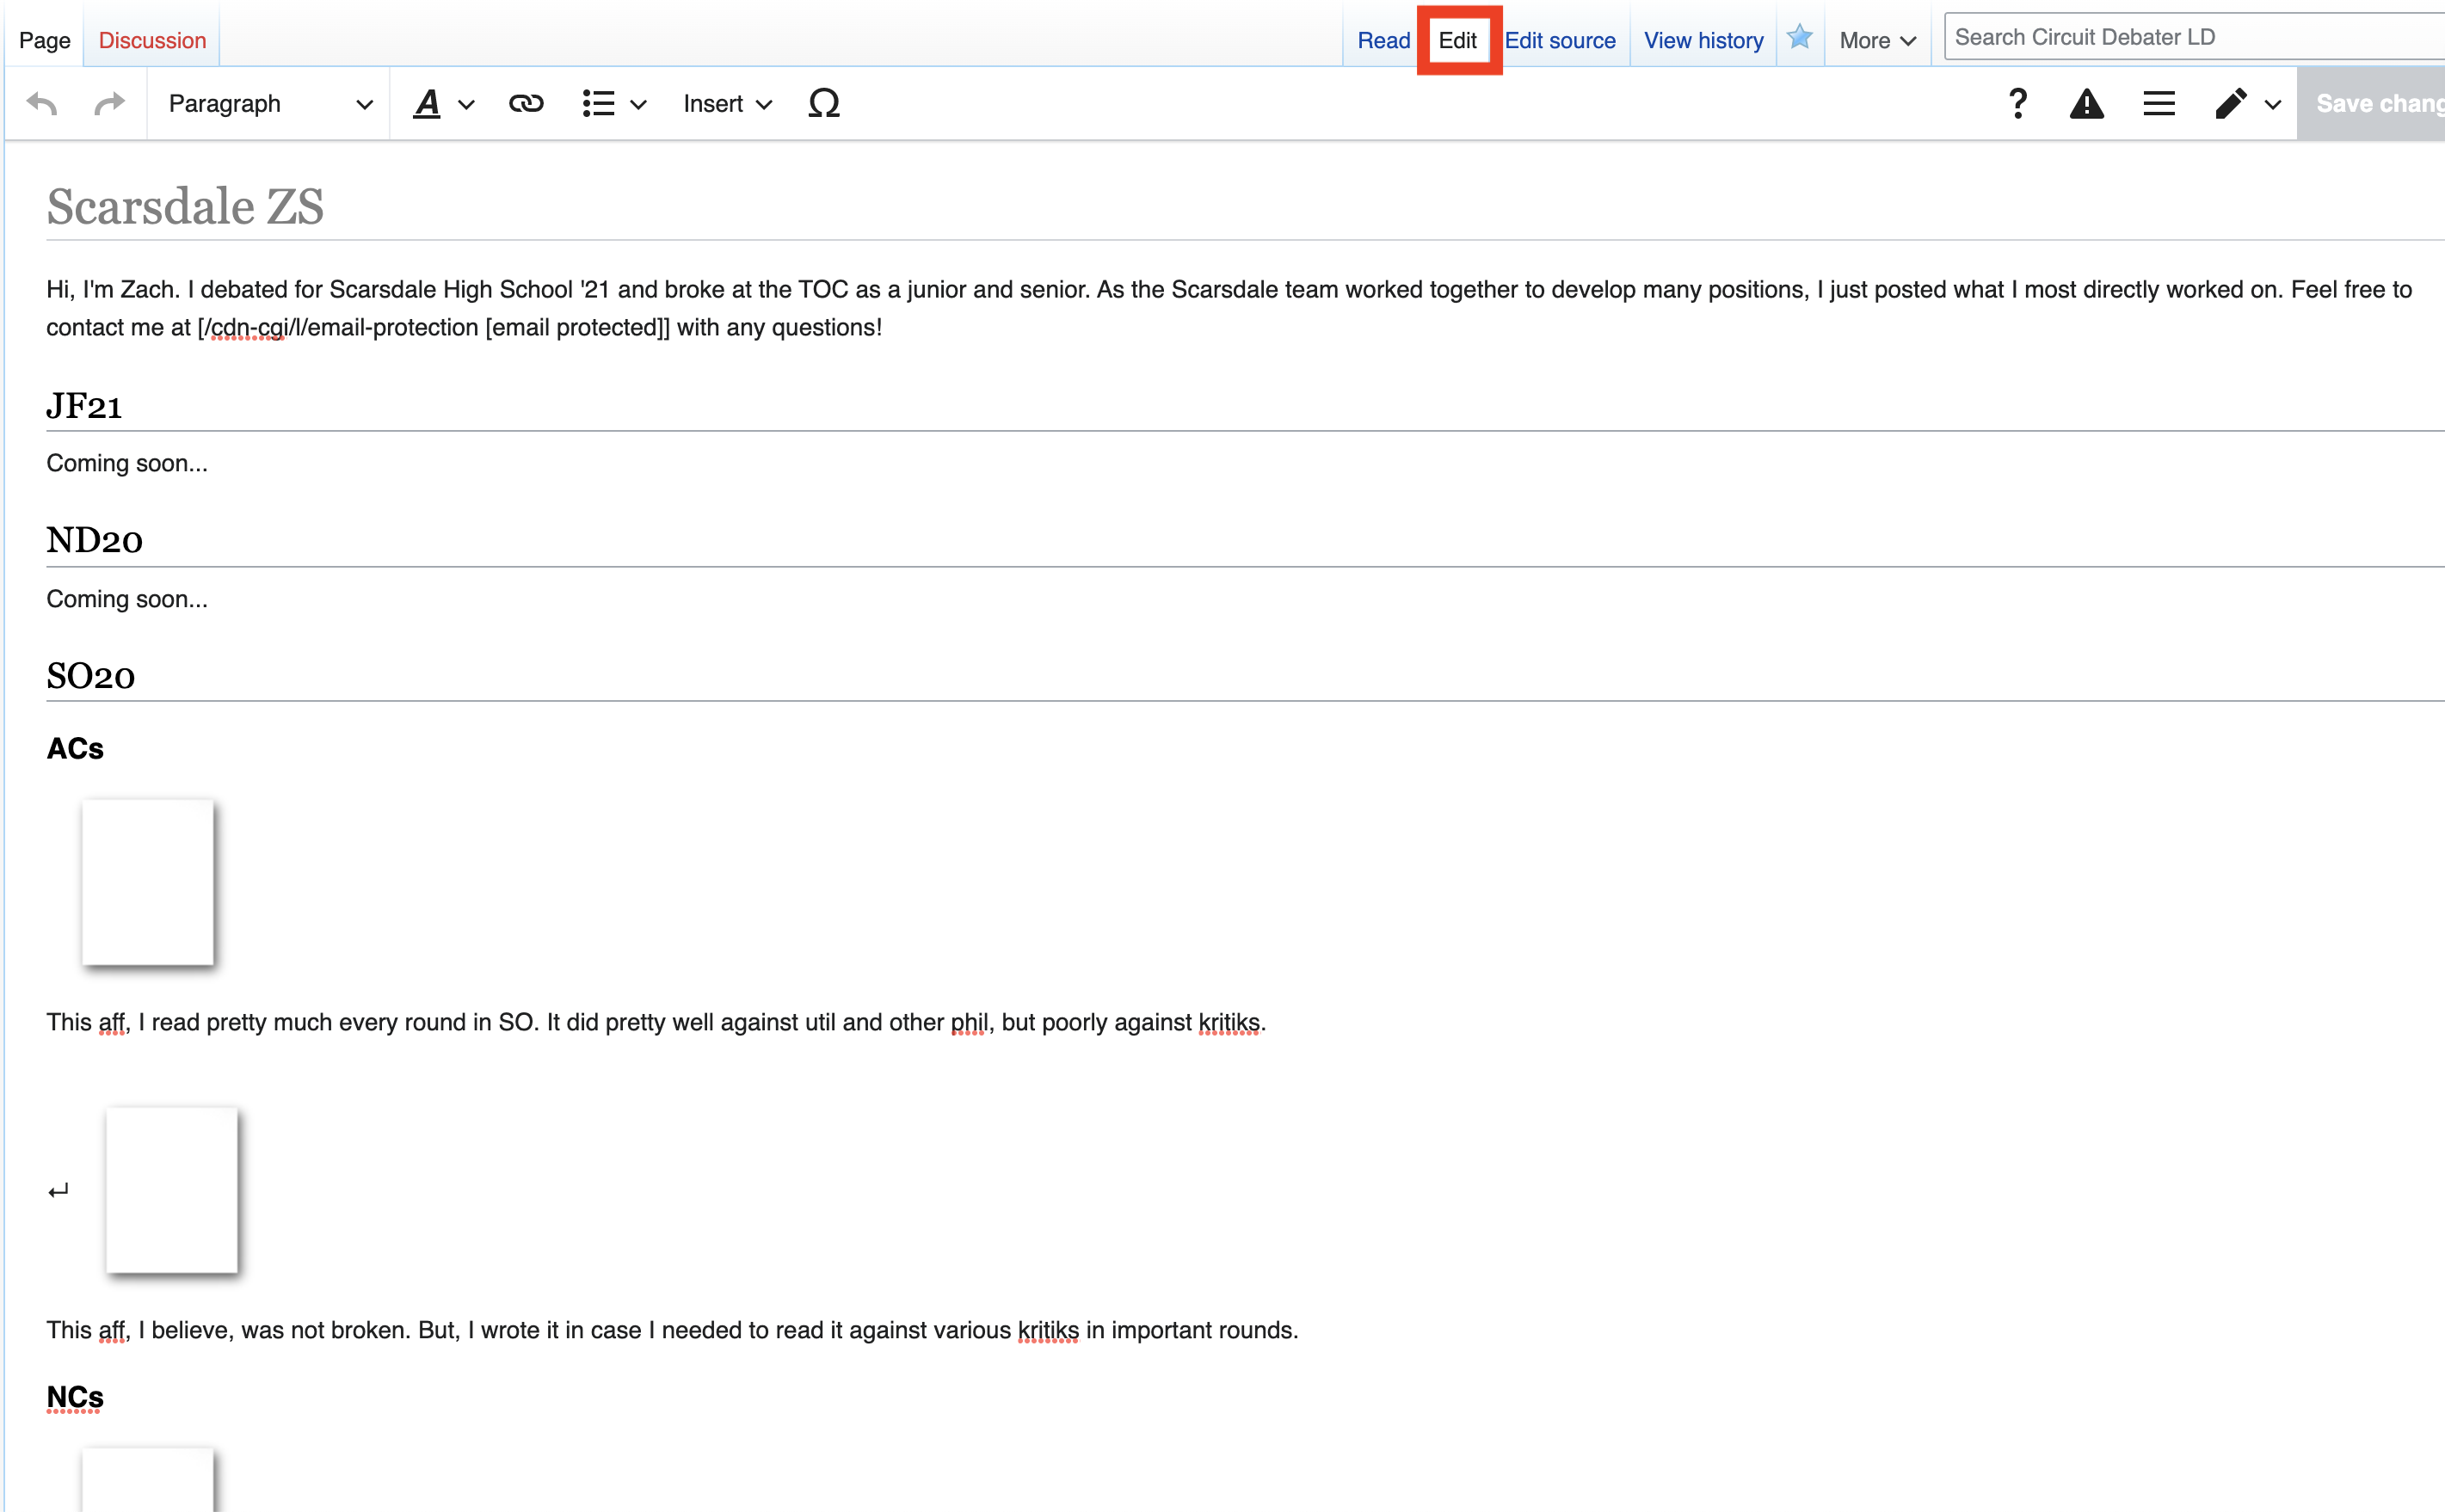Focus the Search Circuit Debater LD field
Viewport: 2445px width, 1512px height.
(x=2195, y=37)
